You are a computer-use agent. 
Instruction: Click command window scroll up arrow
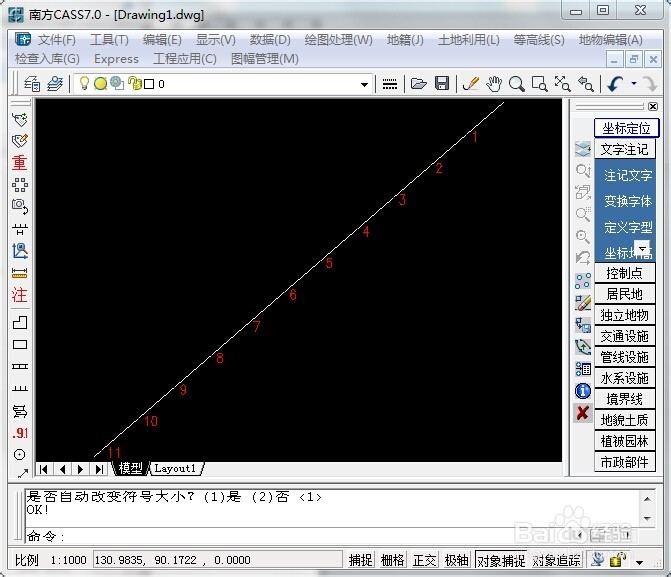tap(647, 499)
